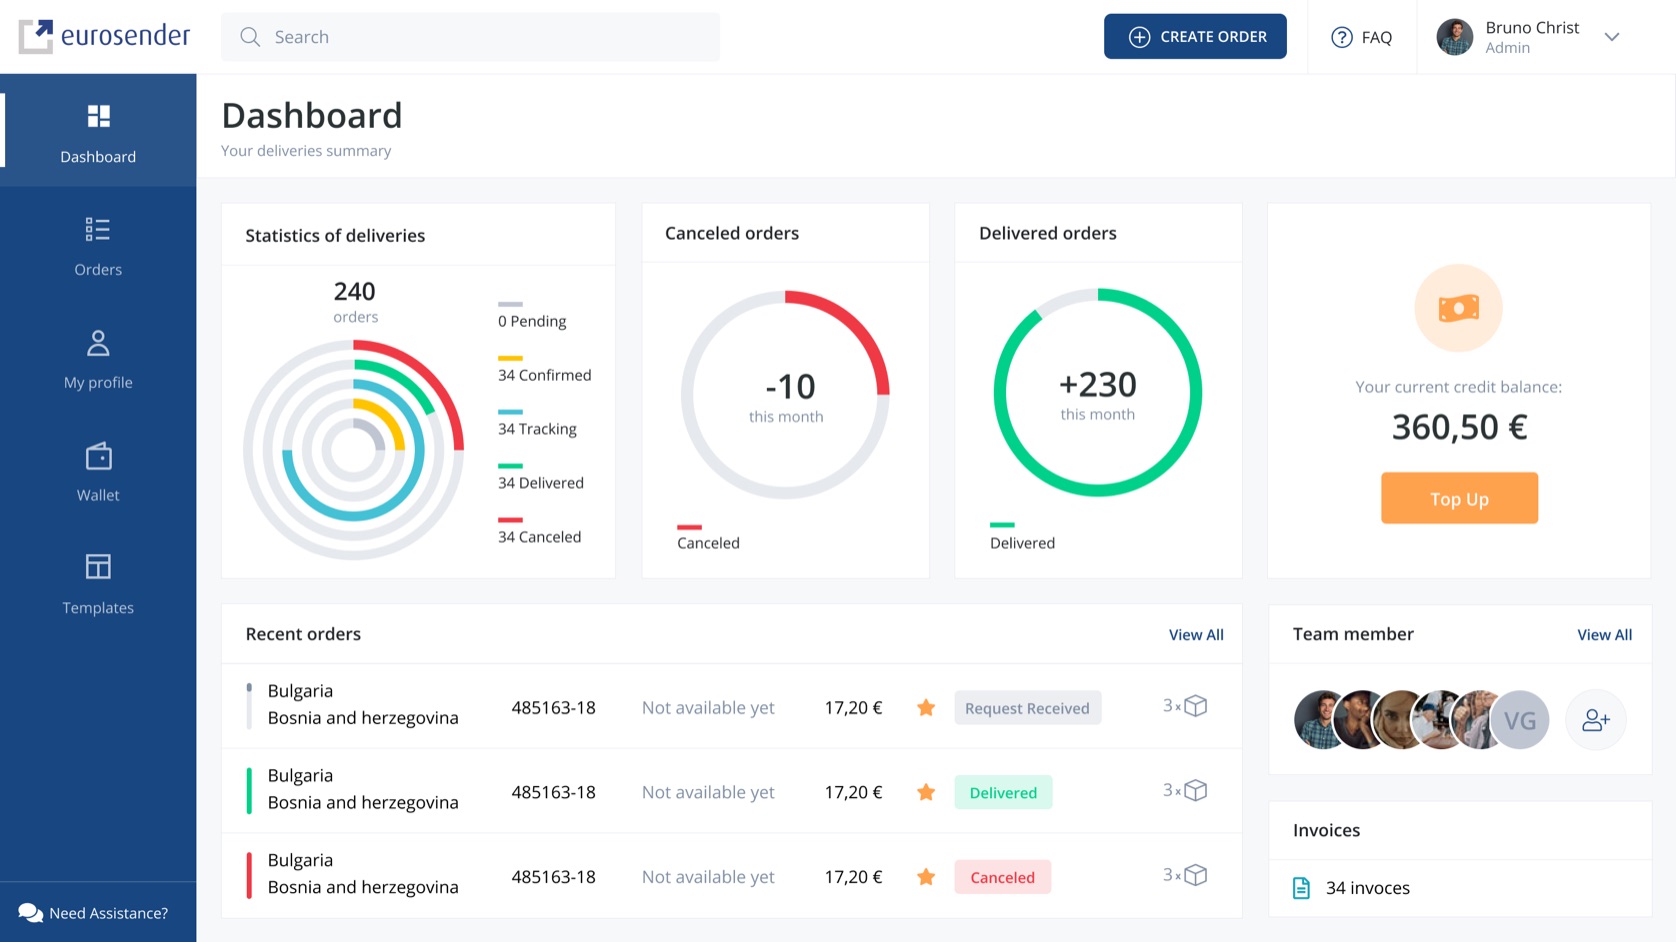1676x942 pixels.
Task: Click the VG team member avatar
Action: point(1520,720)
